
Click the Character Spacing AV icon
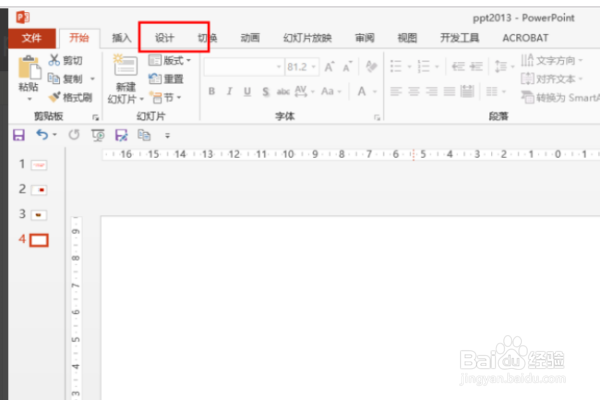click(301, 91)
